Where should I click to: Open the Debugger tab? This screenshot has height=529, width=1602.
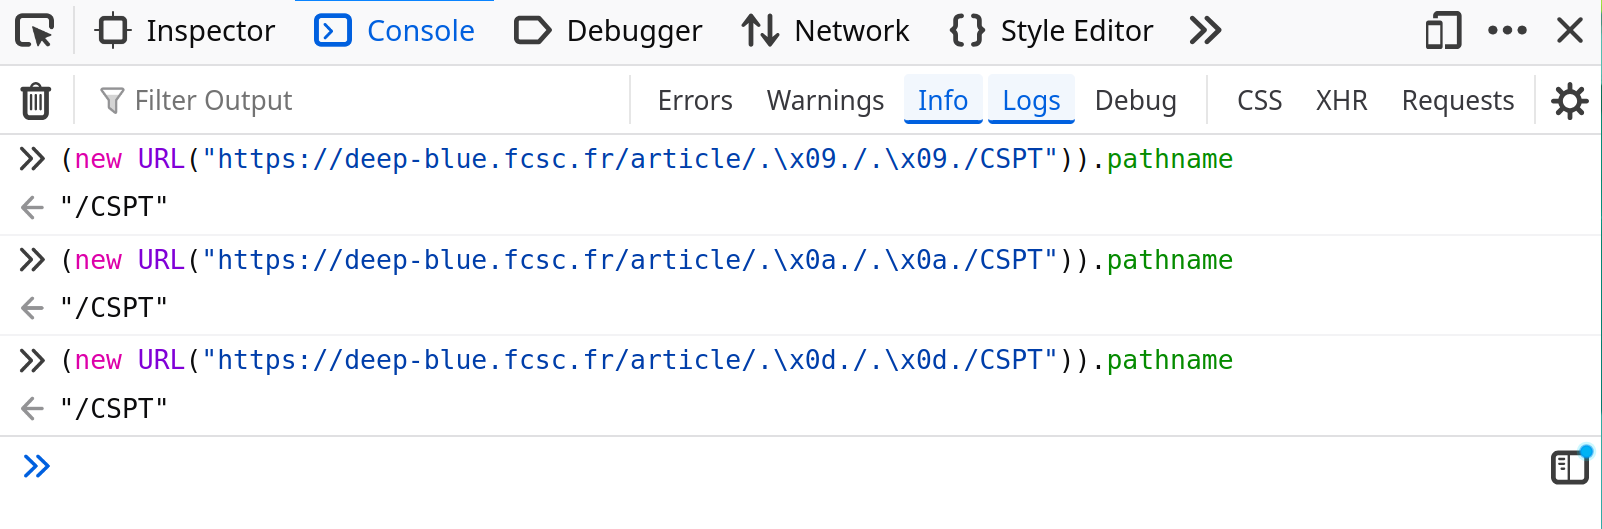(x=608, y=31)
